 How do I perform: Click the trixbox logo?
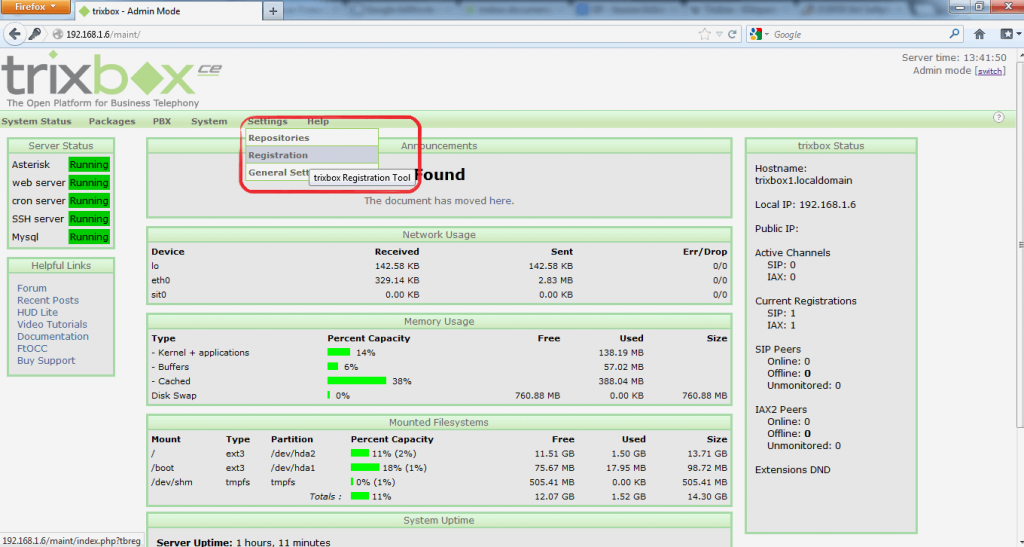(x=111, y=79)
